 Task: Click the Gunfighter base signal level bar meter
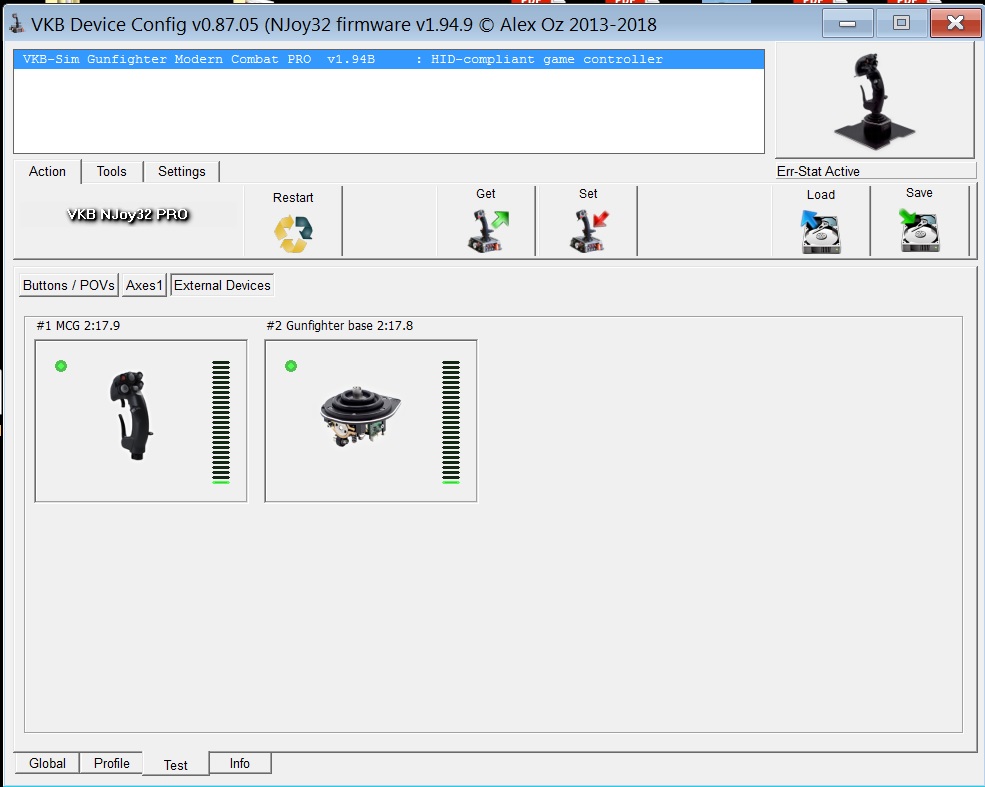point(451,422)
